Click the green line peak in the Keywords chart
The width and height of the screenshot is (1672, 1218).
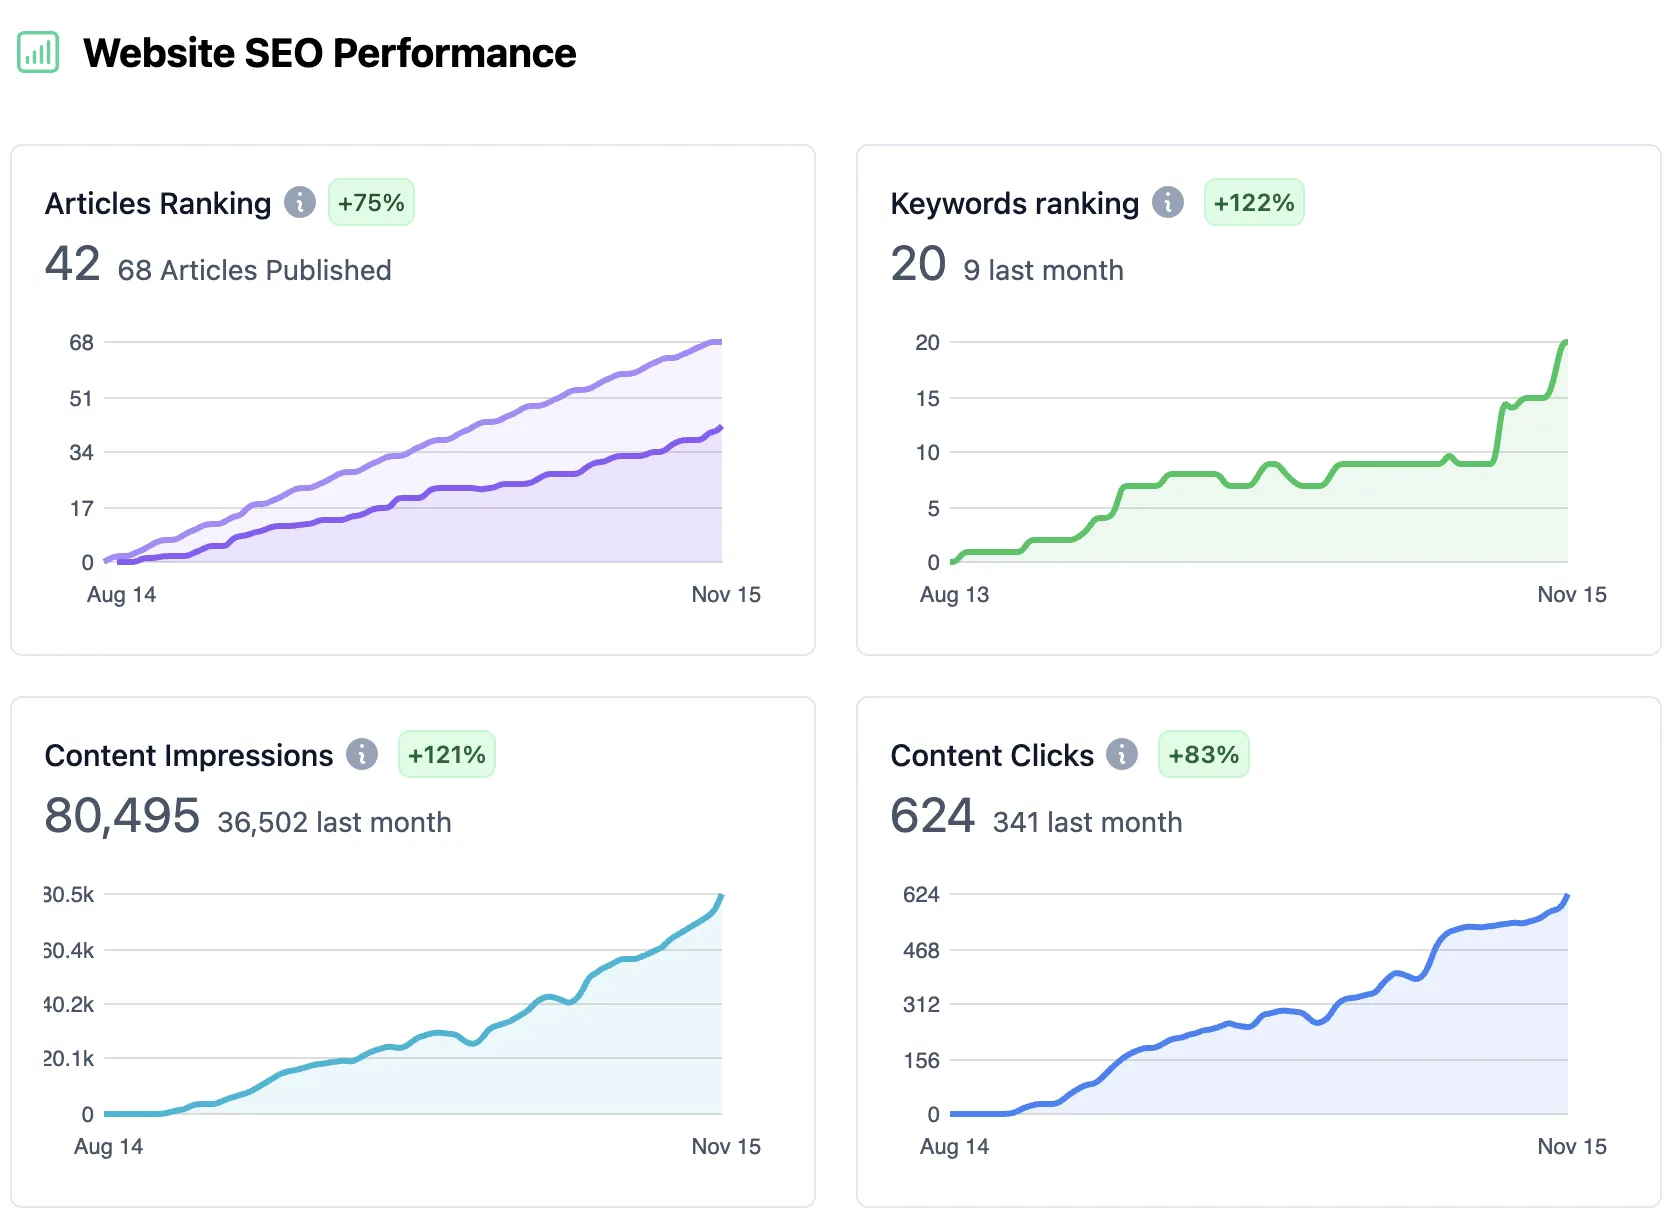pos(1565,342)
